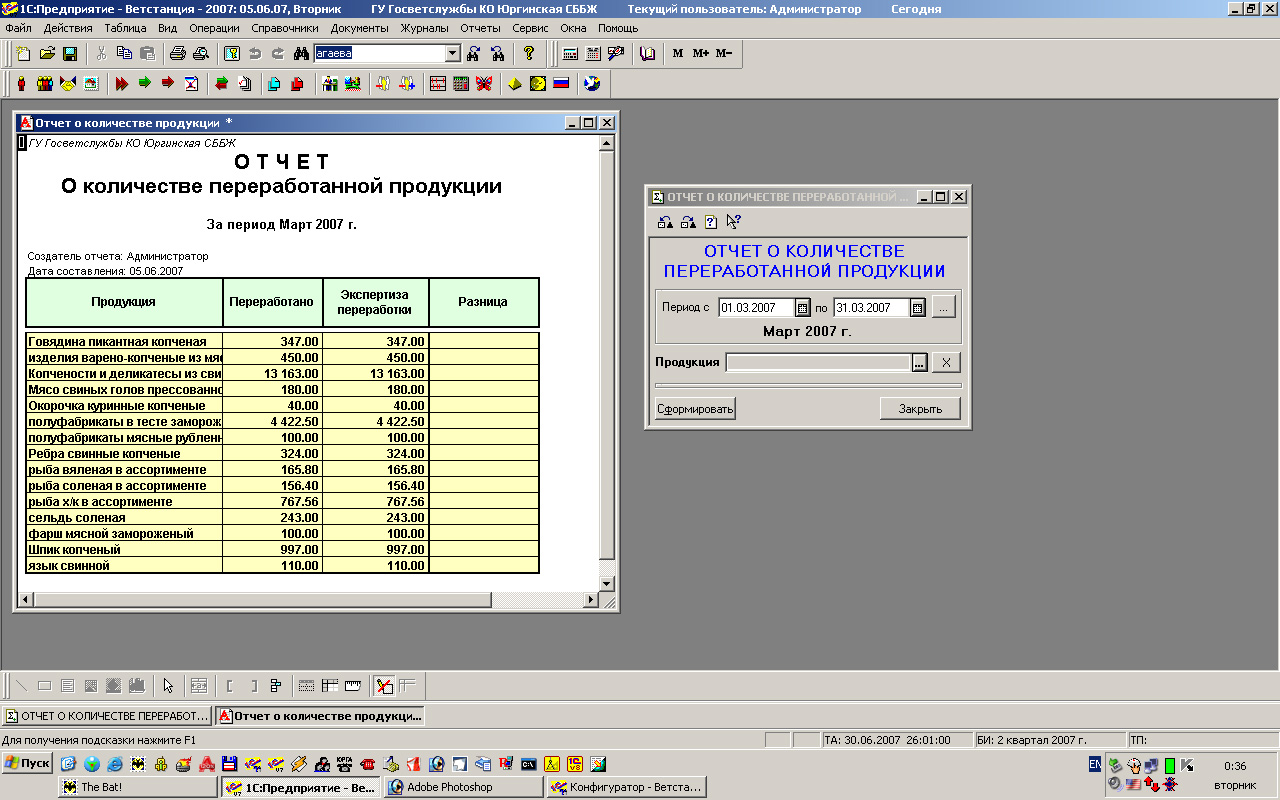Click the start date field 01.03.2007

pos(756,308)
